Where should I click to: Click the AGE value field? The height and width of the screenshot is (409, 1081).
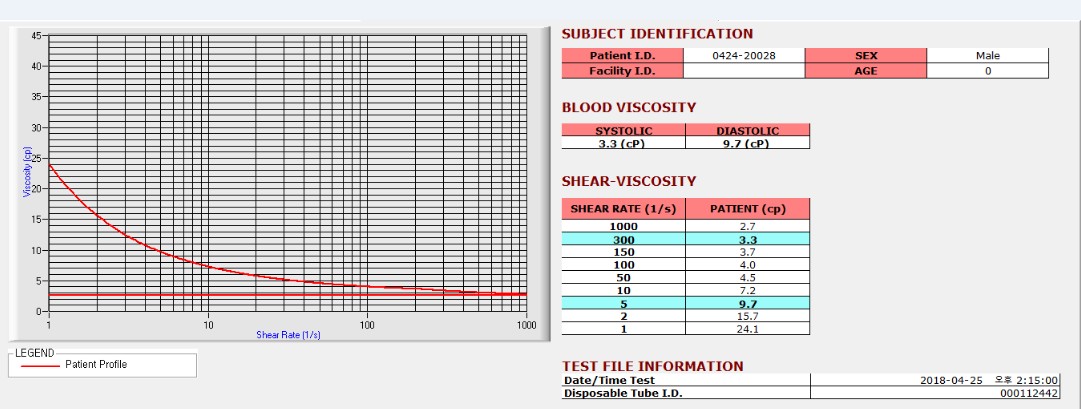pos(987,71)
